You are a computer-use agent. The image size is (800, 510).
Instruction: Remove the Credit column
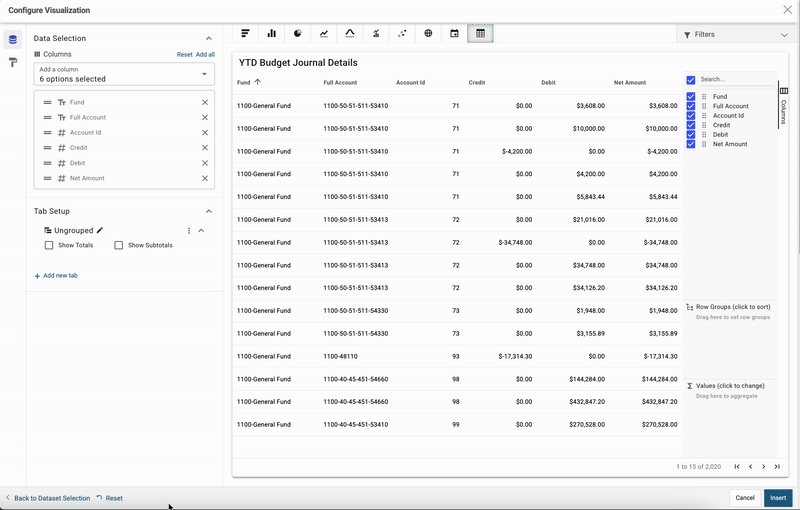point(205,148)
